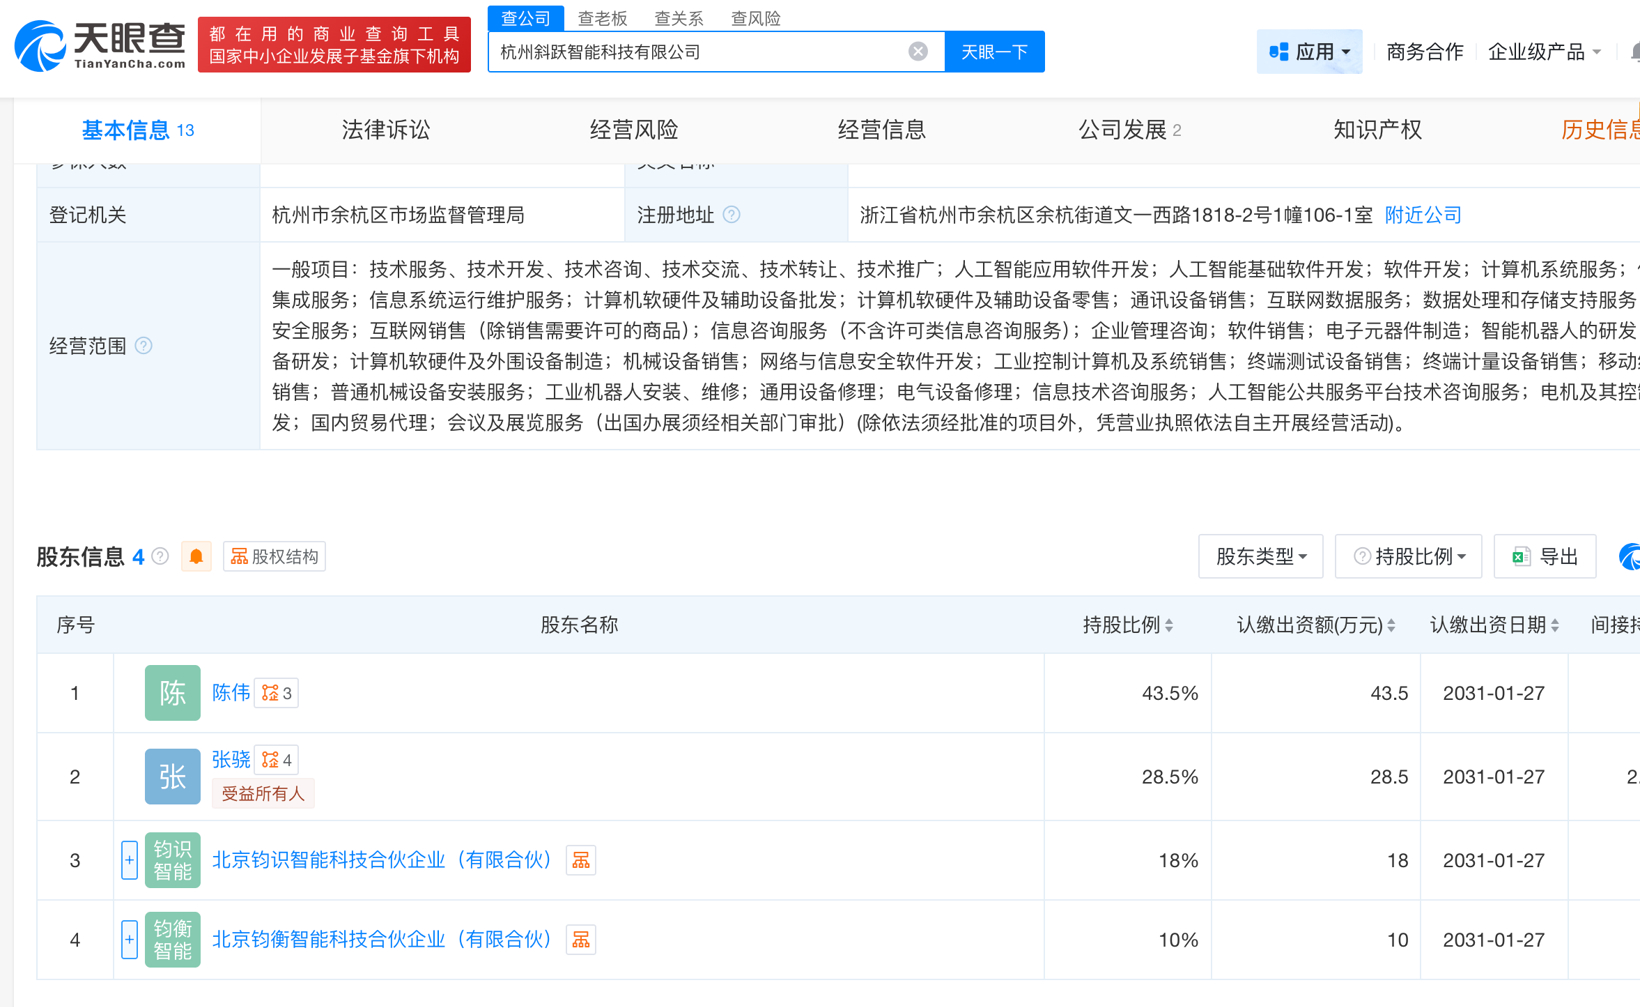1640x1007 pixels.
Task: Clear the search box with the × icon
Action: pos(917,51)
